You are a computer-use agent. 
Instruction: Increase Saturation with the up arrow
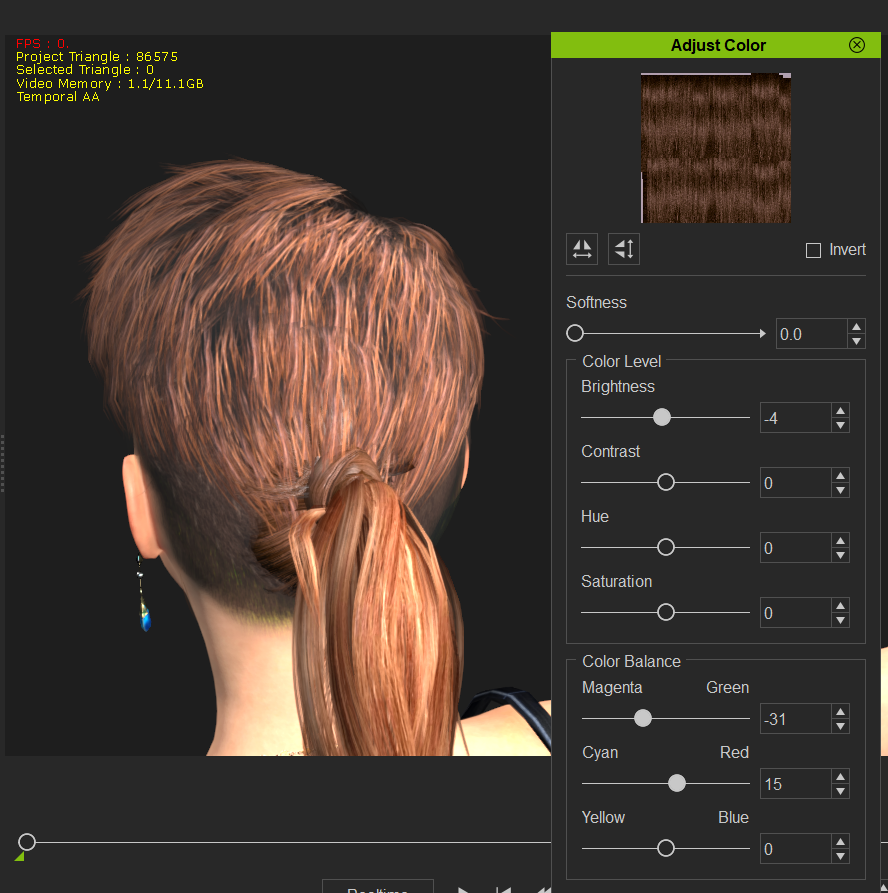coord(840,606)
